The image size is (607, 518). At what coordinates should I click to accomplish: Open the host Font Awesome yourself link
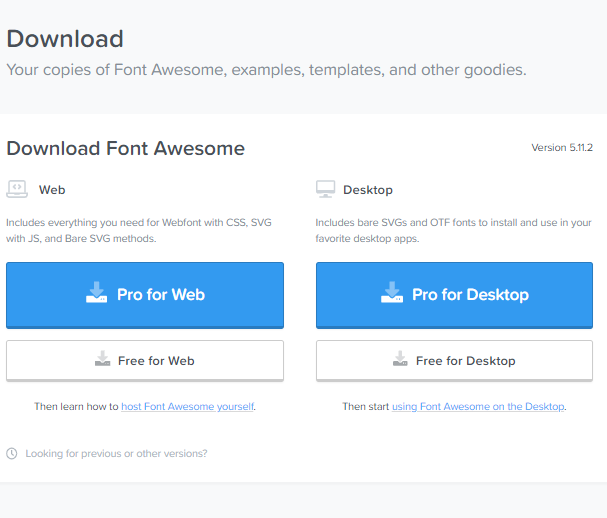(188, 407)
